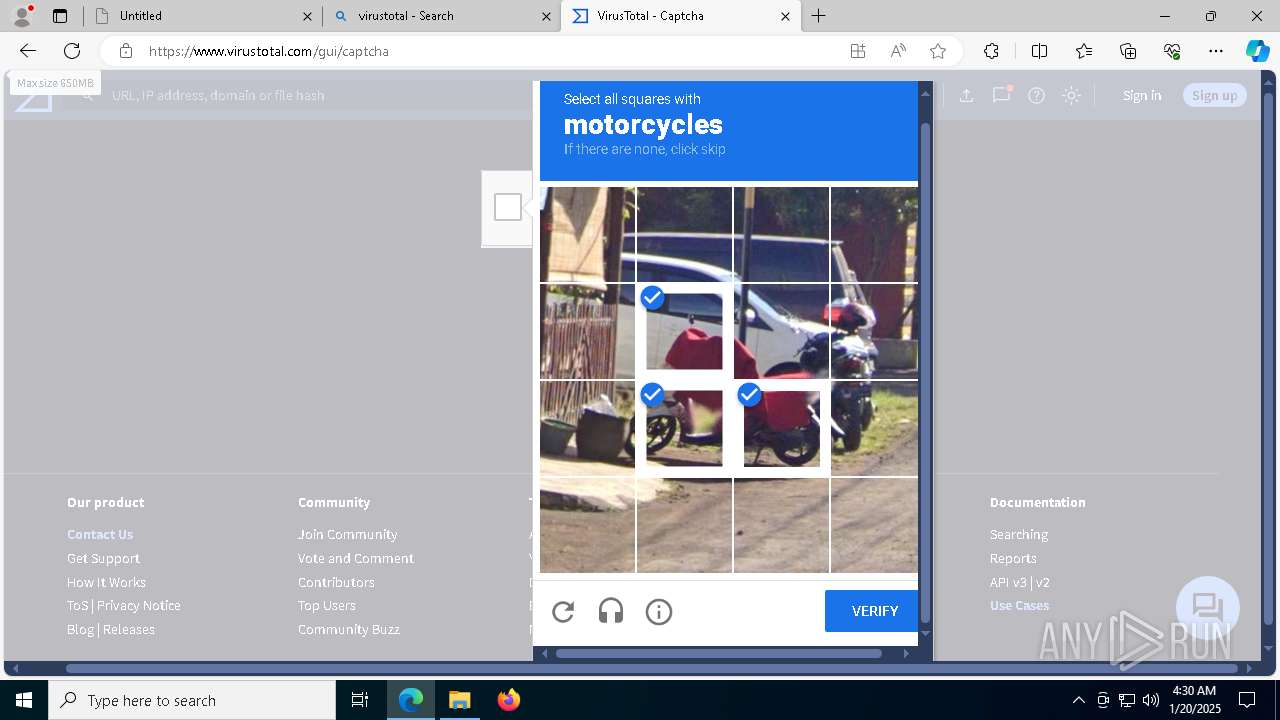This screenshot has width=1280, height=720.
Task: Open the Collections icon
Action: point(1128,51)
